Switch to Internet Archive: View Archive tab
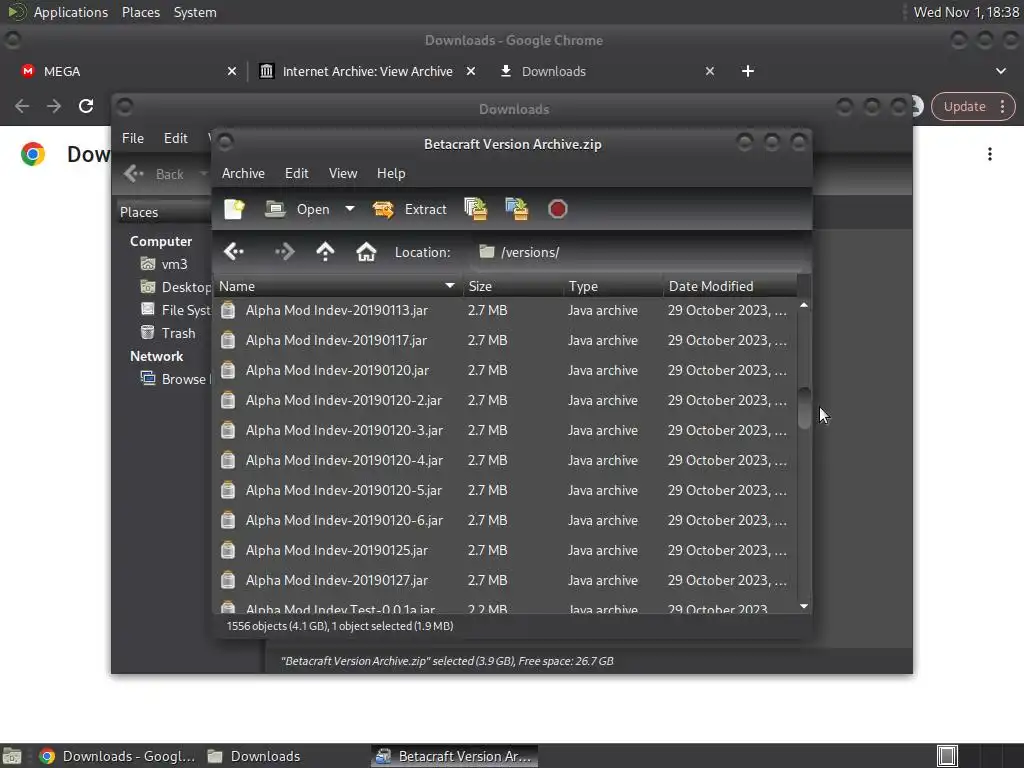The width and height of the screenshot is (1024, 768). pos(357,71)
